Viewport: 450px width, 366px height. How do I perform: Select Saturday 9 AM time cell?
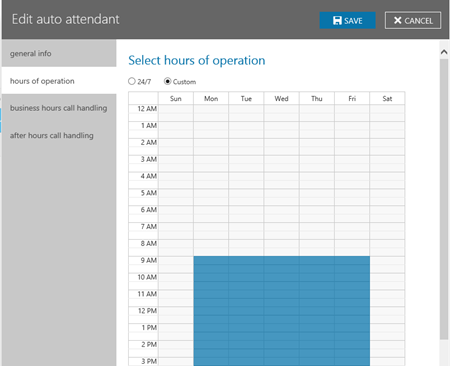pyautogui.click(x=387, y=261)
